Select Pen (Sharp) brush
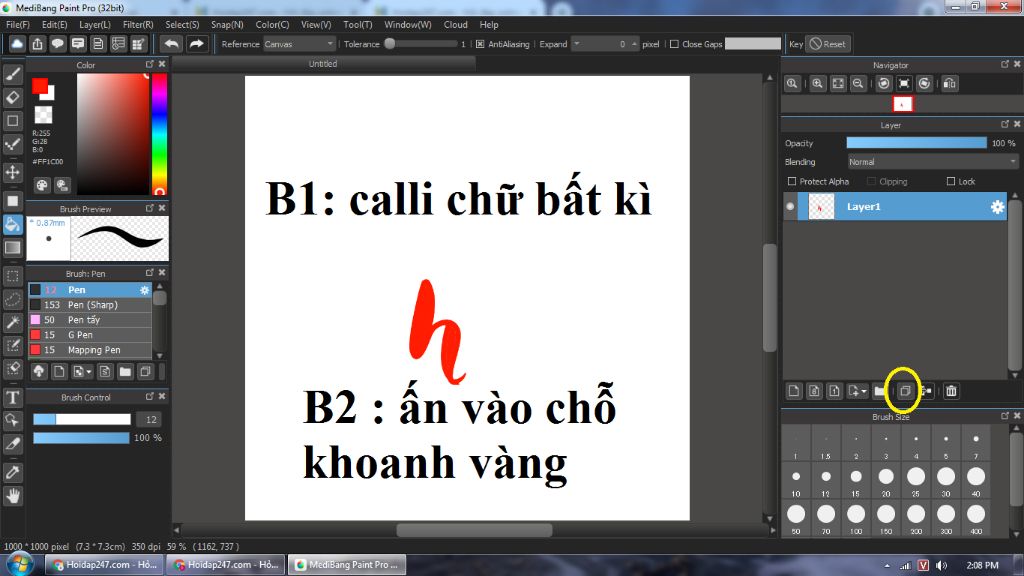Viewport: 1024px width, 576px height. tap(90, 304)
